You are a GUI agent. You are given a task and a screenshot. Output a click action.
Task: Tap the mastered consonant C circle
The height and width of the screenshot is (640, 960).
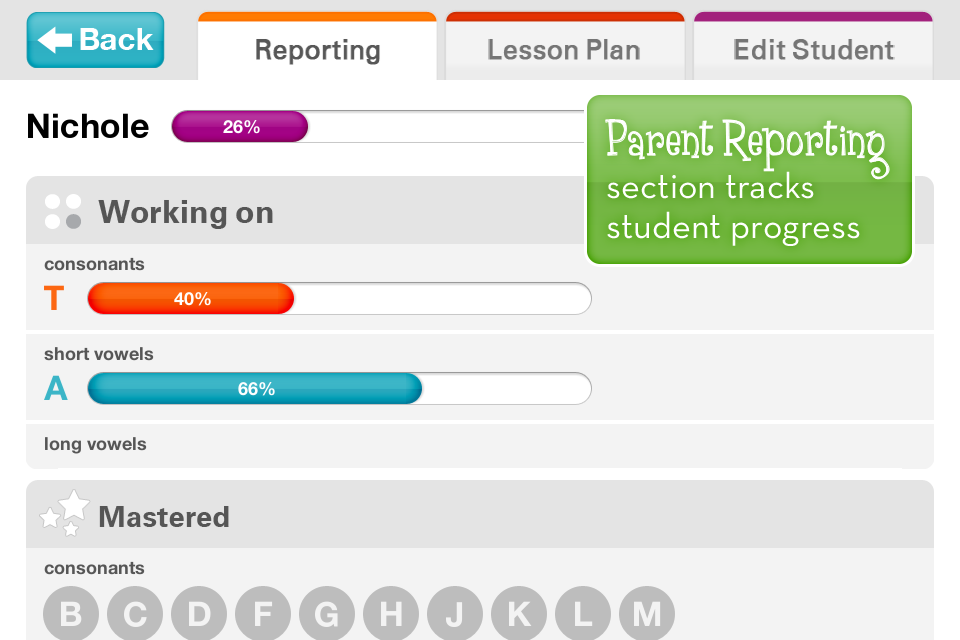pos(135,613)
